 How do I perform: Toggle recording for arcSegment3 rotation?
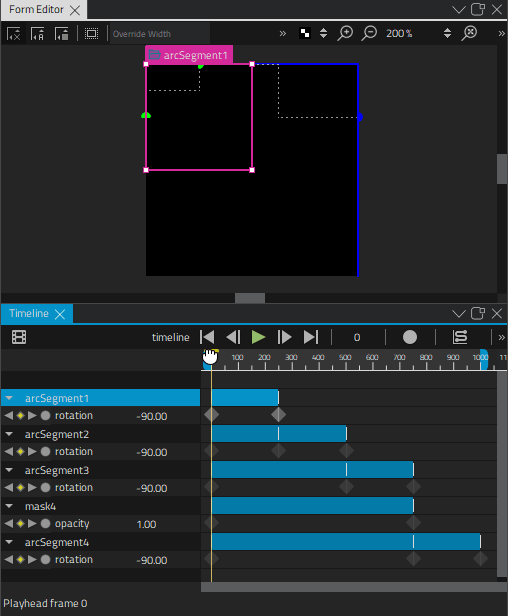click(46, 488)
